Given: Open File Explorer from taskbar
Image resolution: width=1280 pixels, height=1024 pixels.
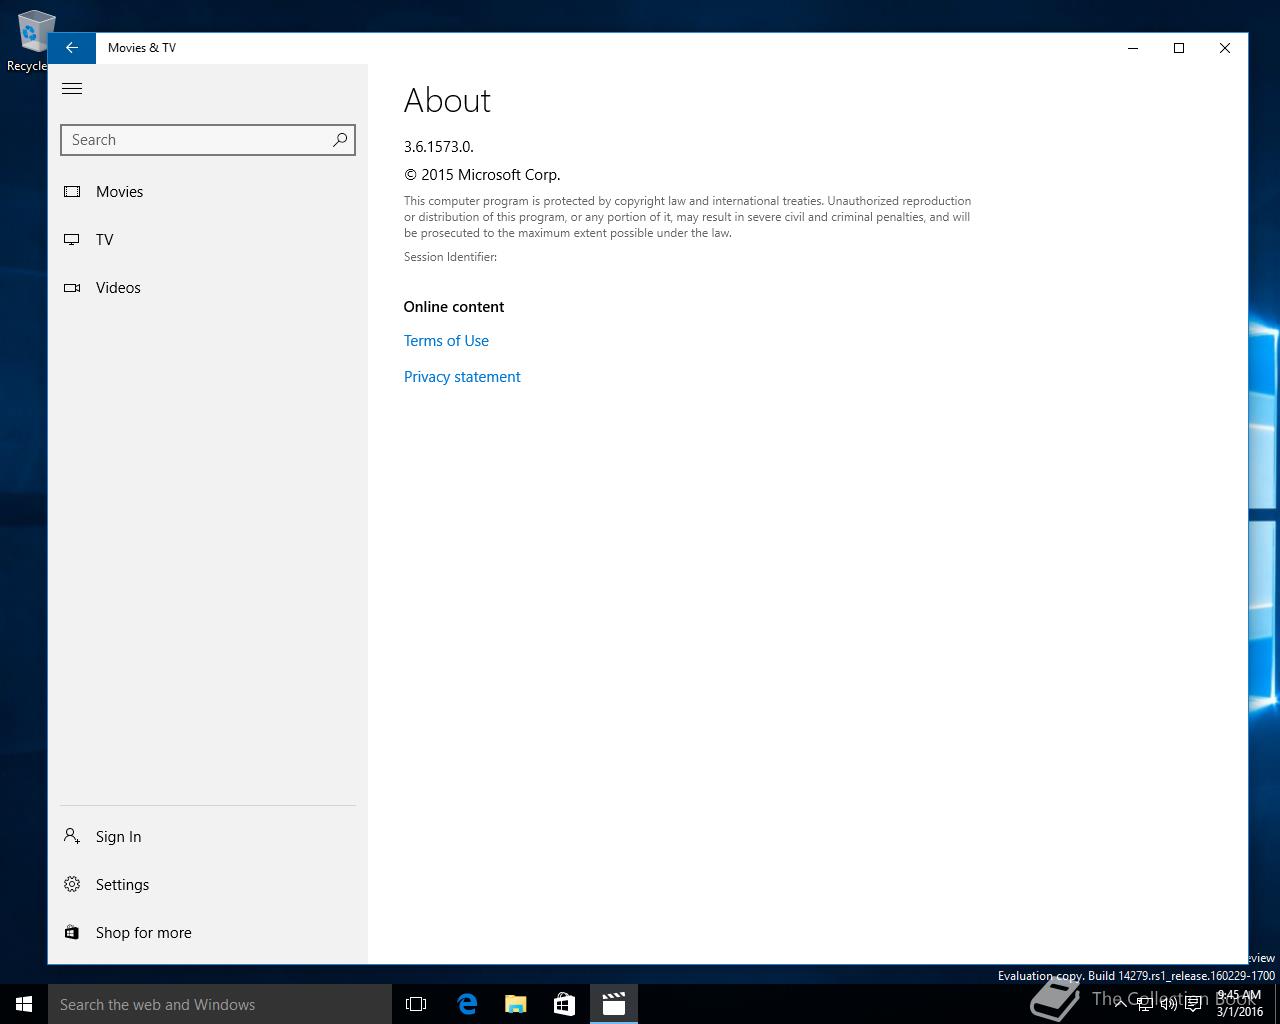Looking at the screenshot, I should pyautogui.click(x=515, y=1004).
